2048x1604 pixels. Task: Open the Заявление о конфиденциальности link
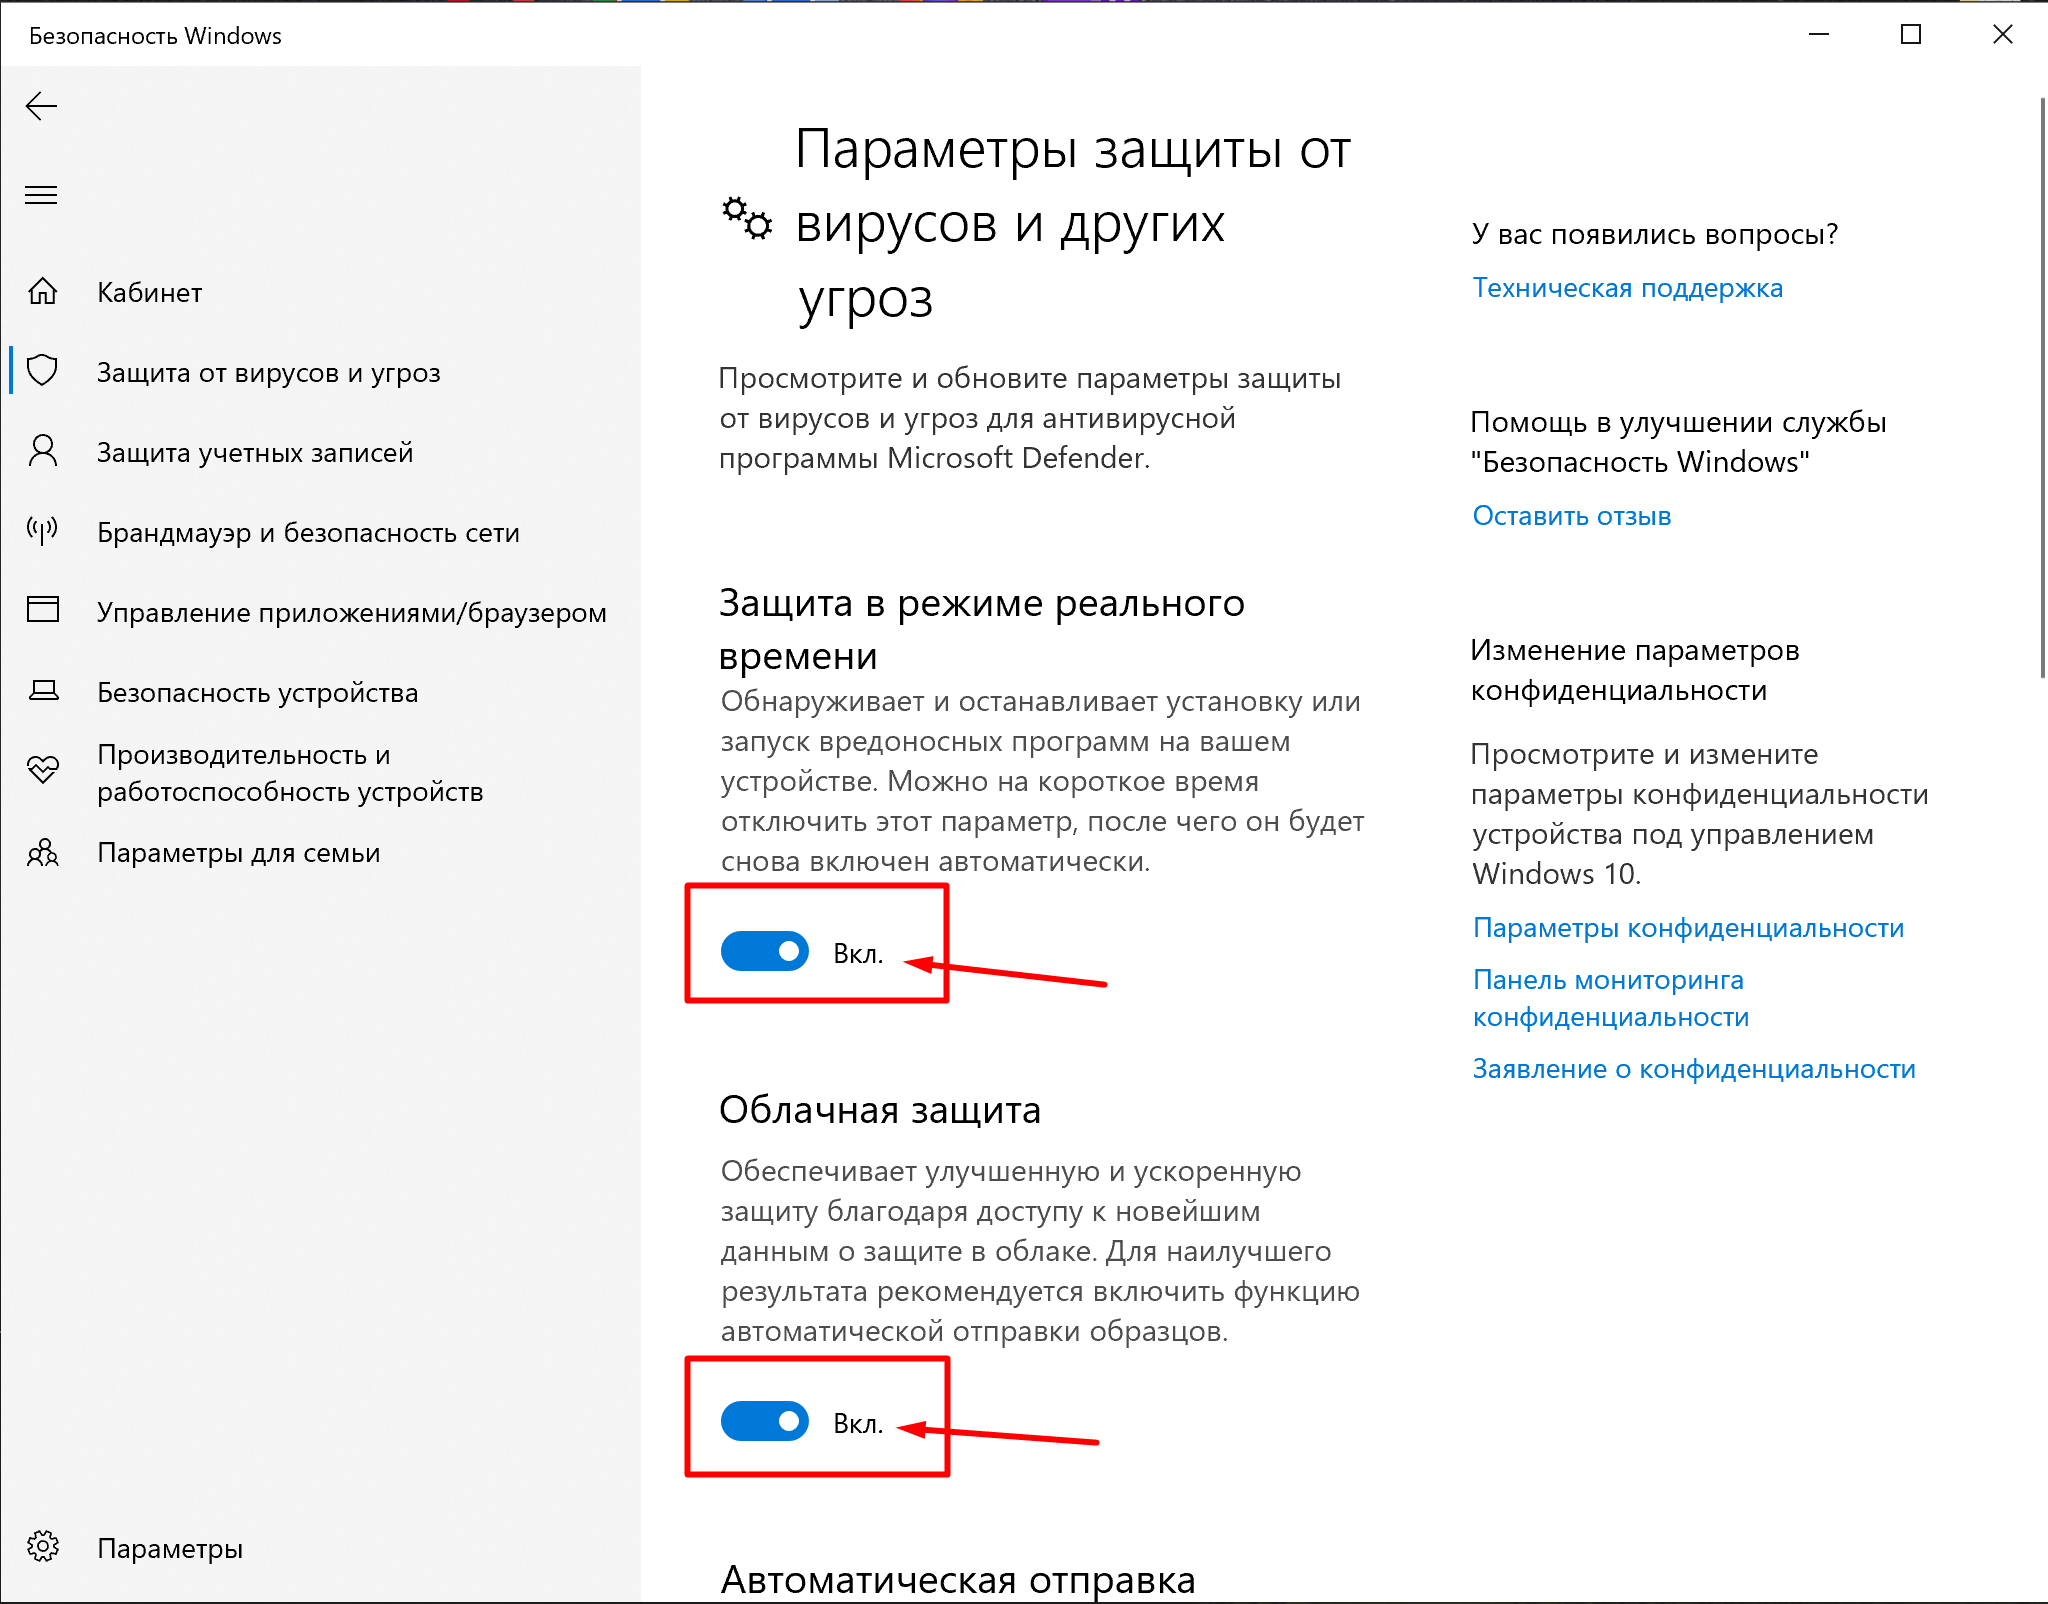point(1694,1069)
